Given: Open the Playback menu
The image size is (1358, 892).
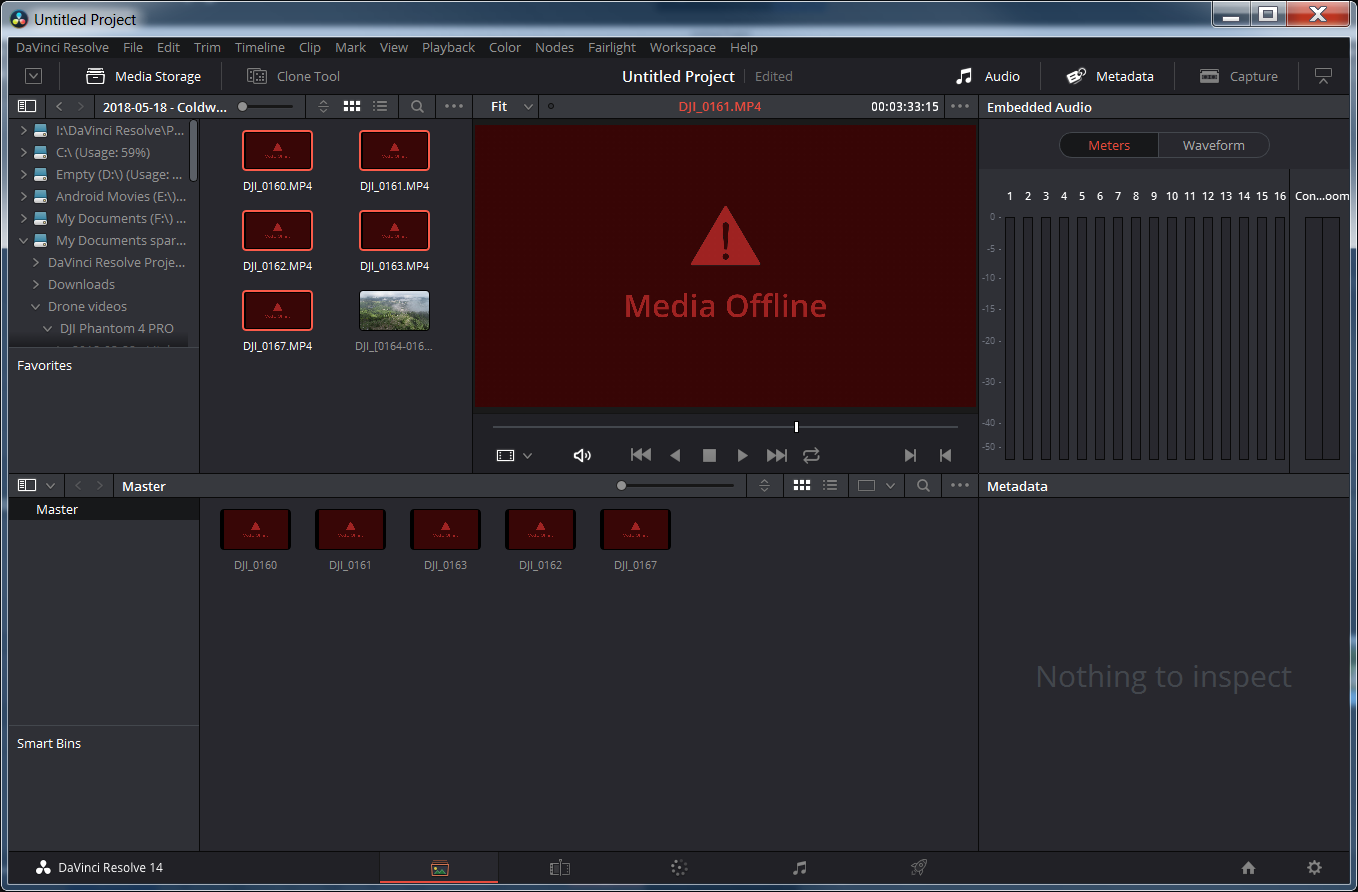Looking at the screenshot, I should (x=449, y=47).
